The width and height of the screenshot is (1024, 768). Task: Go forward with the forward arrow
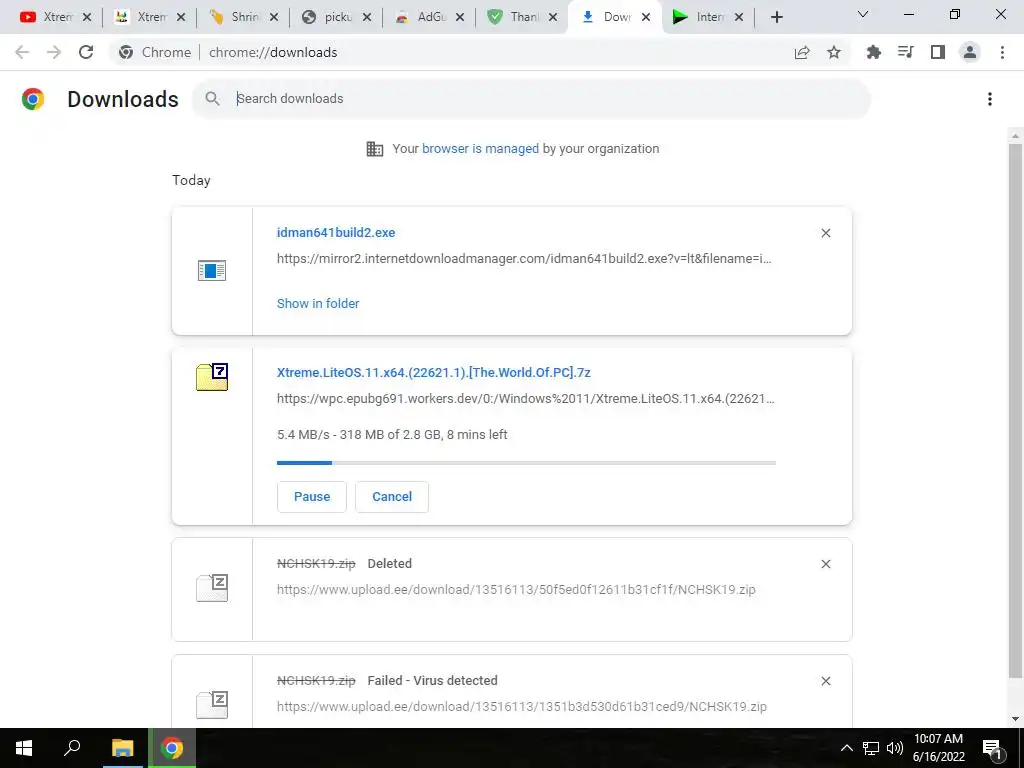54,52
